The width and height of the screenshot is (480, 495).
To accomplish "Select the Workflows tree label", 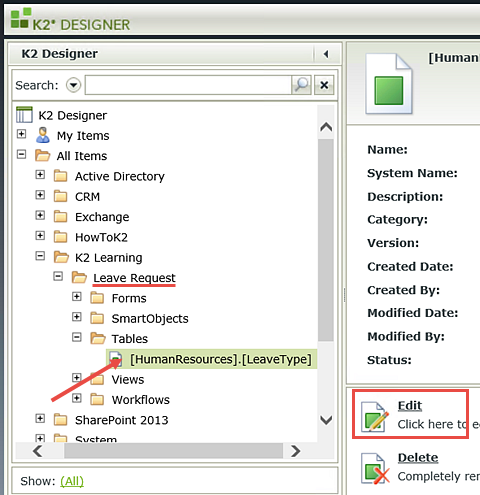I will 141,399.
